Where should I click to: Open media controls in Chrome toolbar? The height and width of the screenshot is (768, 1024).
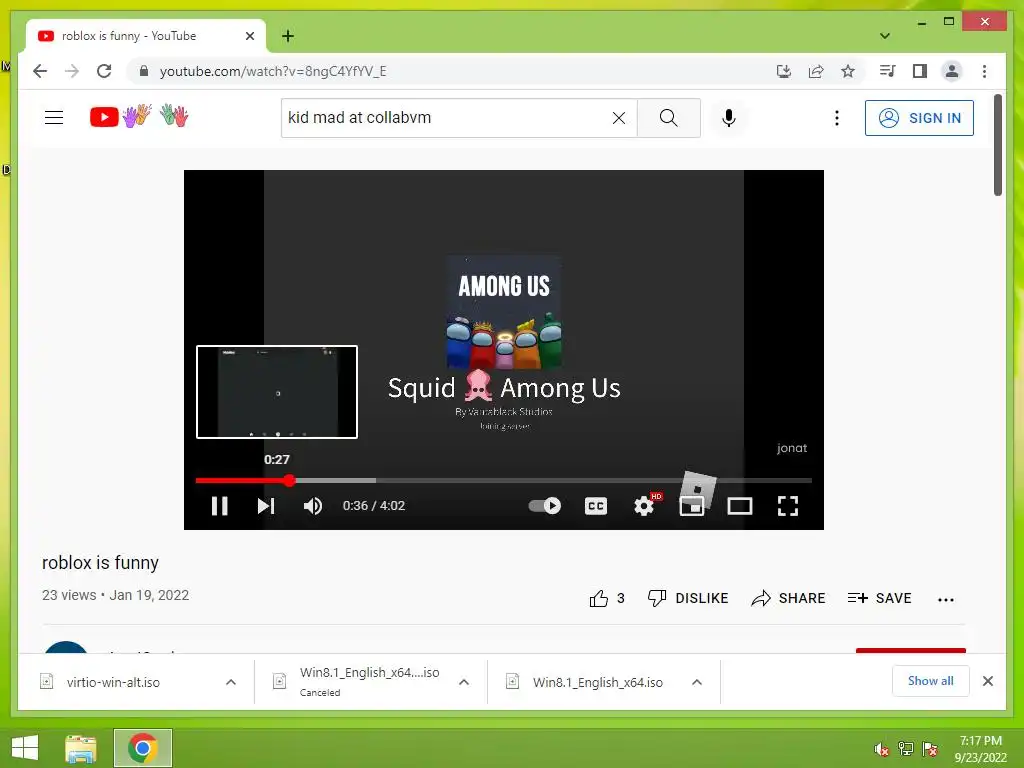tap(888, 71)
